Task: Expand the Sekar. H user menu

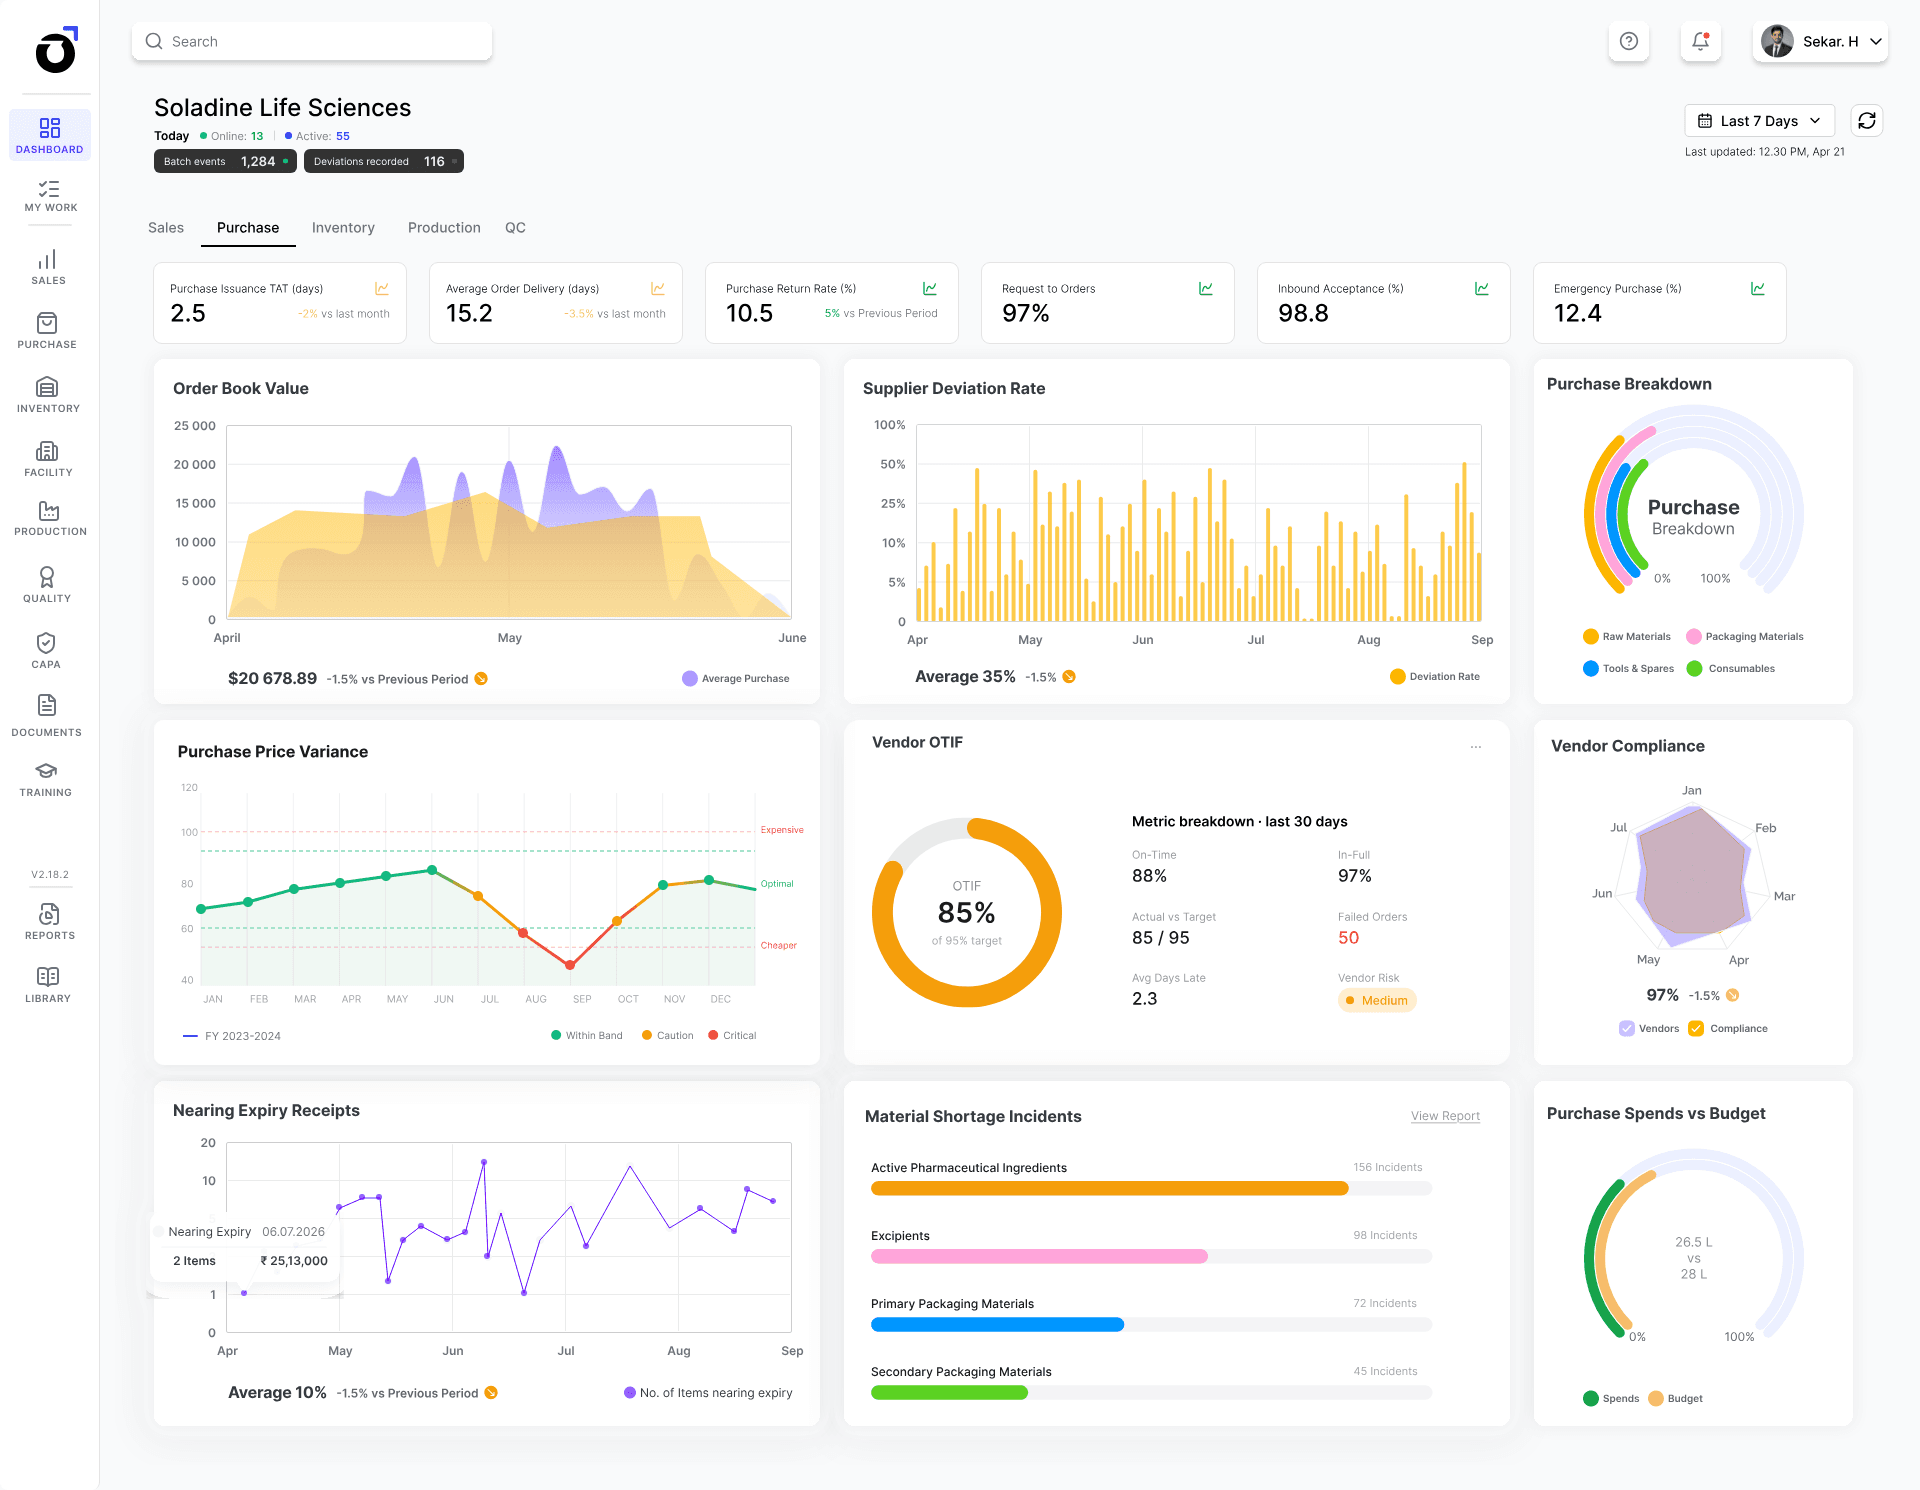Action: [1821, 41]
